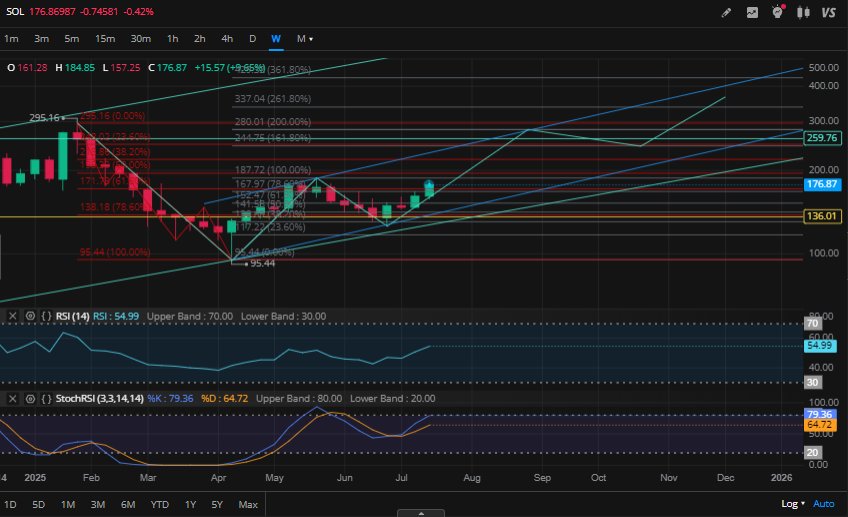Image resolution: width=848 pixels, height=517 pixels.
Task: Click the 187.72 (100.00%) Fibonacci label
Action: coord(273,170)
